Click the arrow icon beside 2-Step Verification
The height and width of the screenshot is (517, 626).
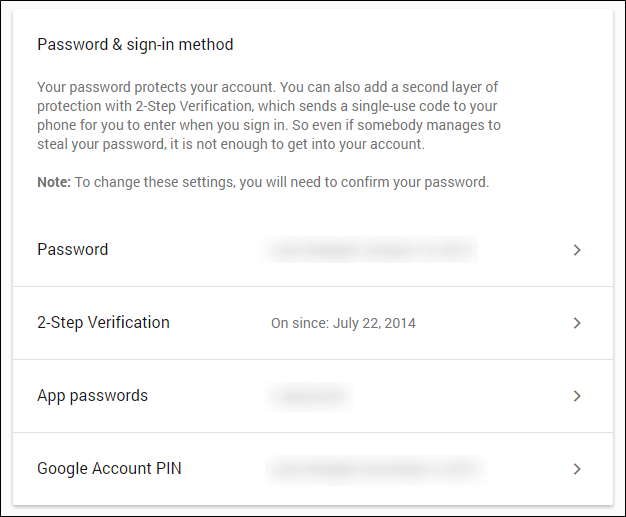click(x=577, y=323)
